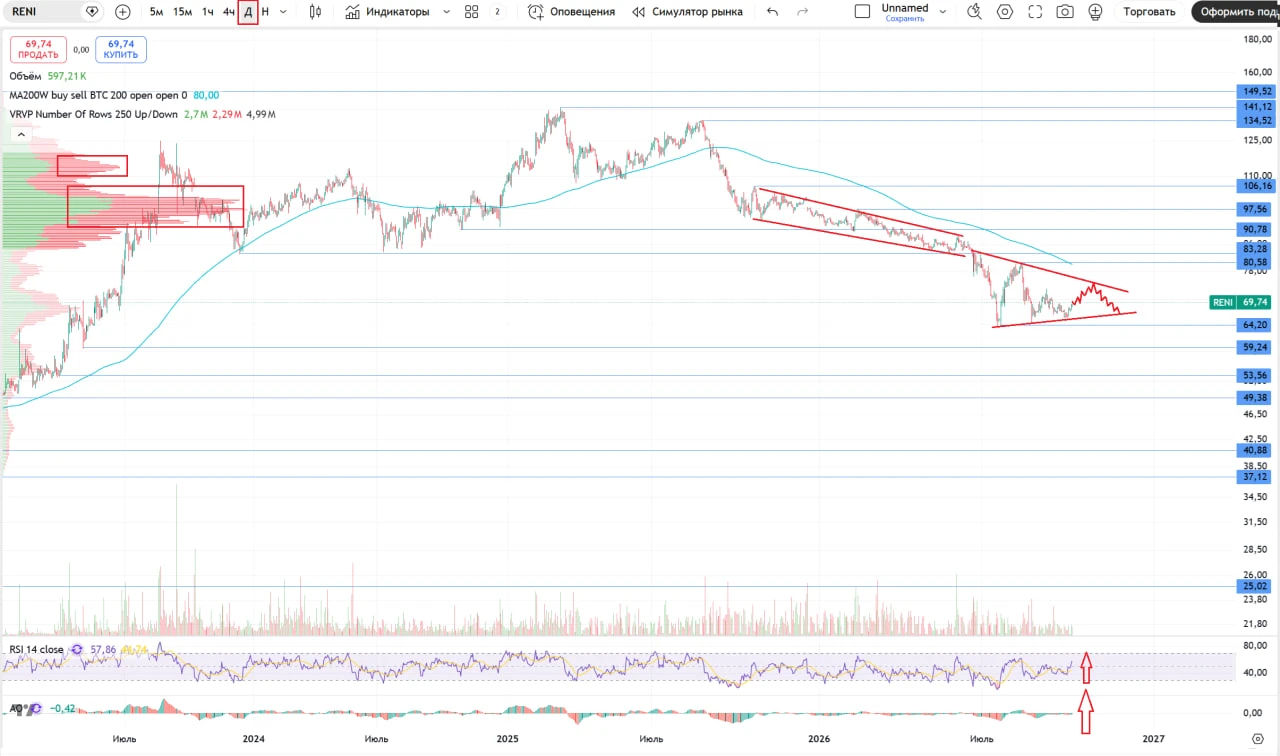
Task: Switch to the 5м timeframe
Action: point(157,12)
